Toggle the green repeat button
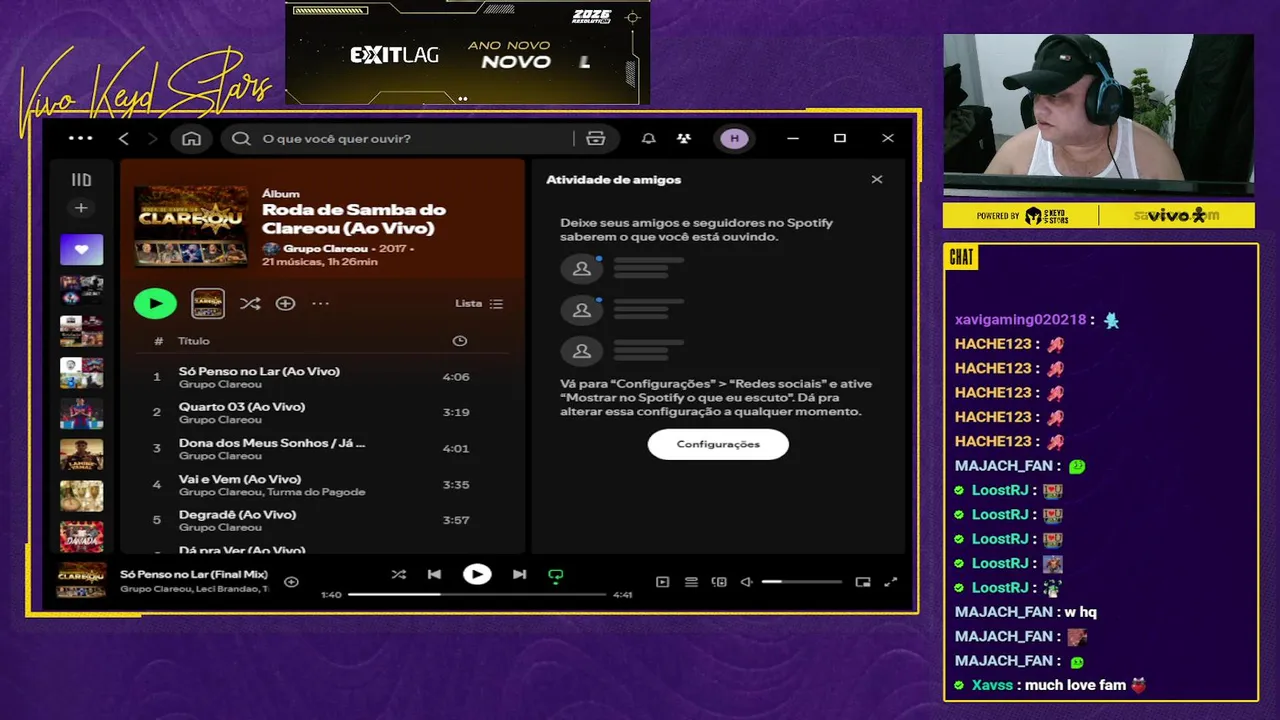 (x=556, y=575)
